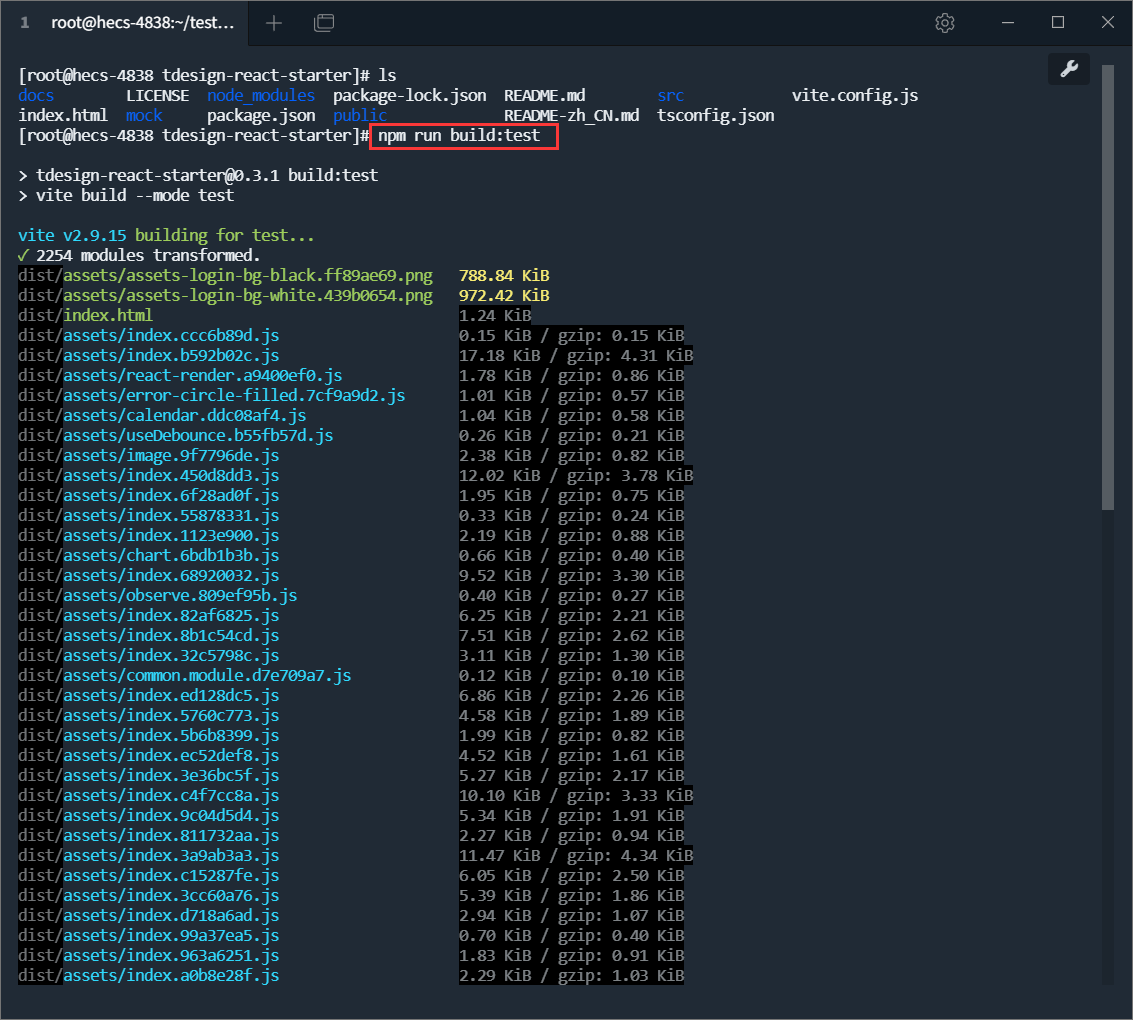The image size is (1133, 1020).
Task: Click the wrench tools icon
Action: (x=1069, y=69)
